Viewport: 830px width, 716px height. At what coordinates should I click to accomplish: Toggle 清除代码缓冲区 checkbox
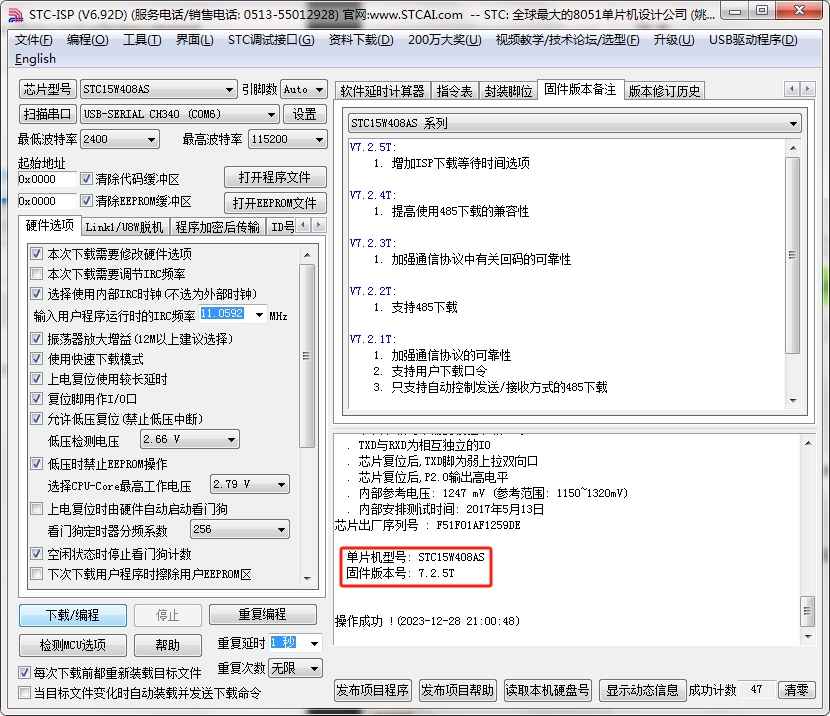pos(86,179)
